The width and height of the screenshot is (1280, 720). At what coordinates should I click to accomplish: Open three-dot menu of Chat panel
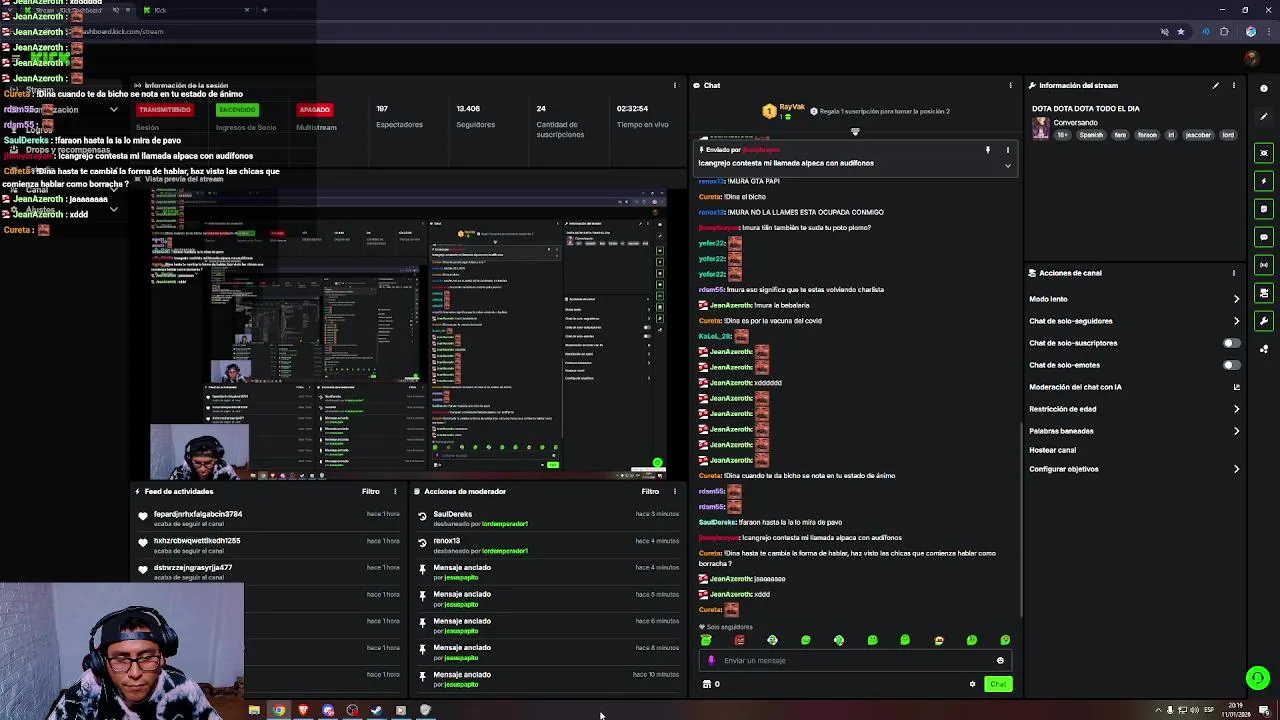click(1011, 86)
